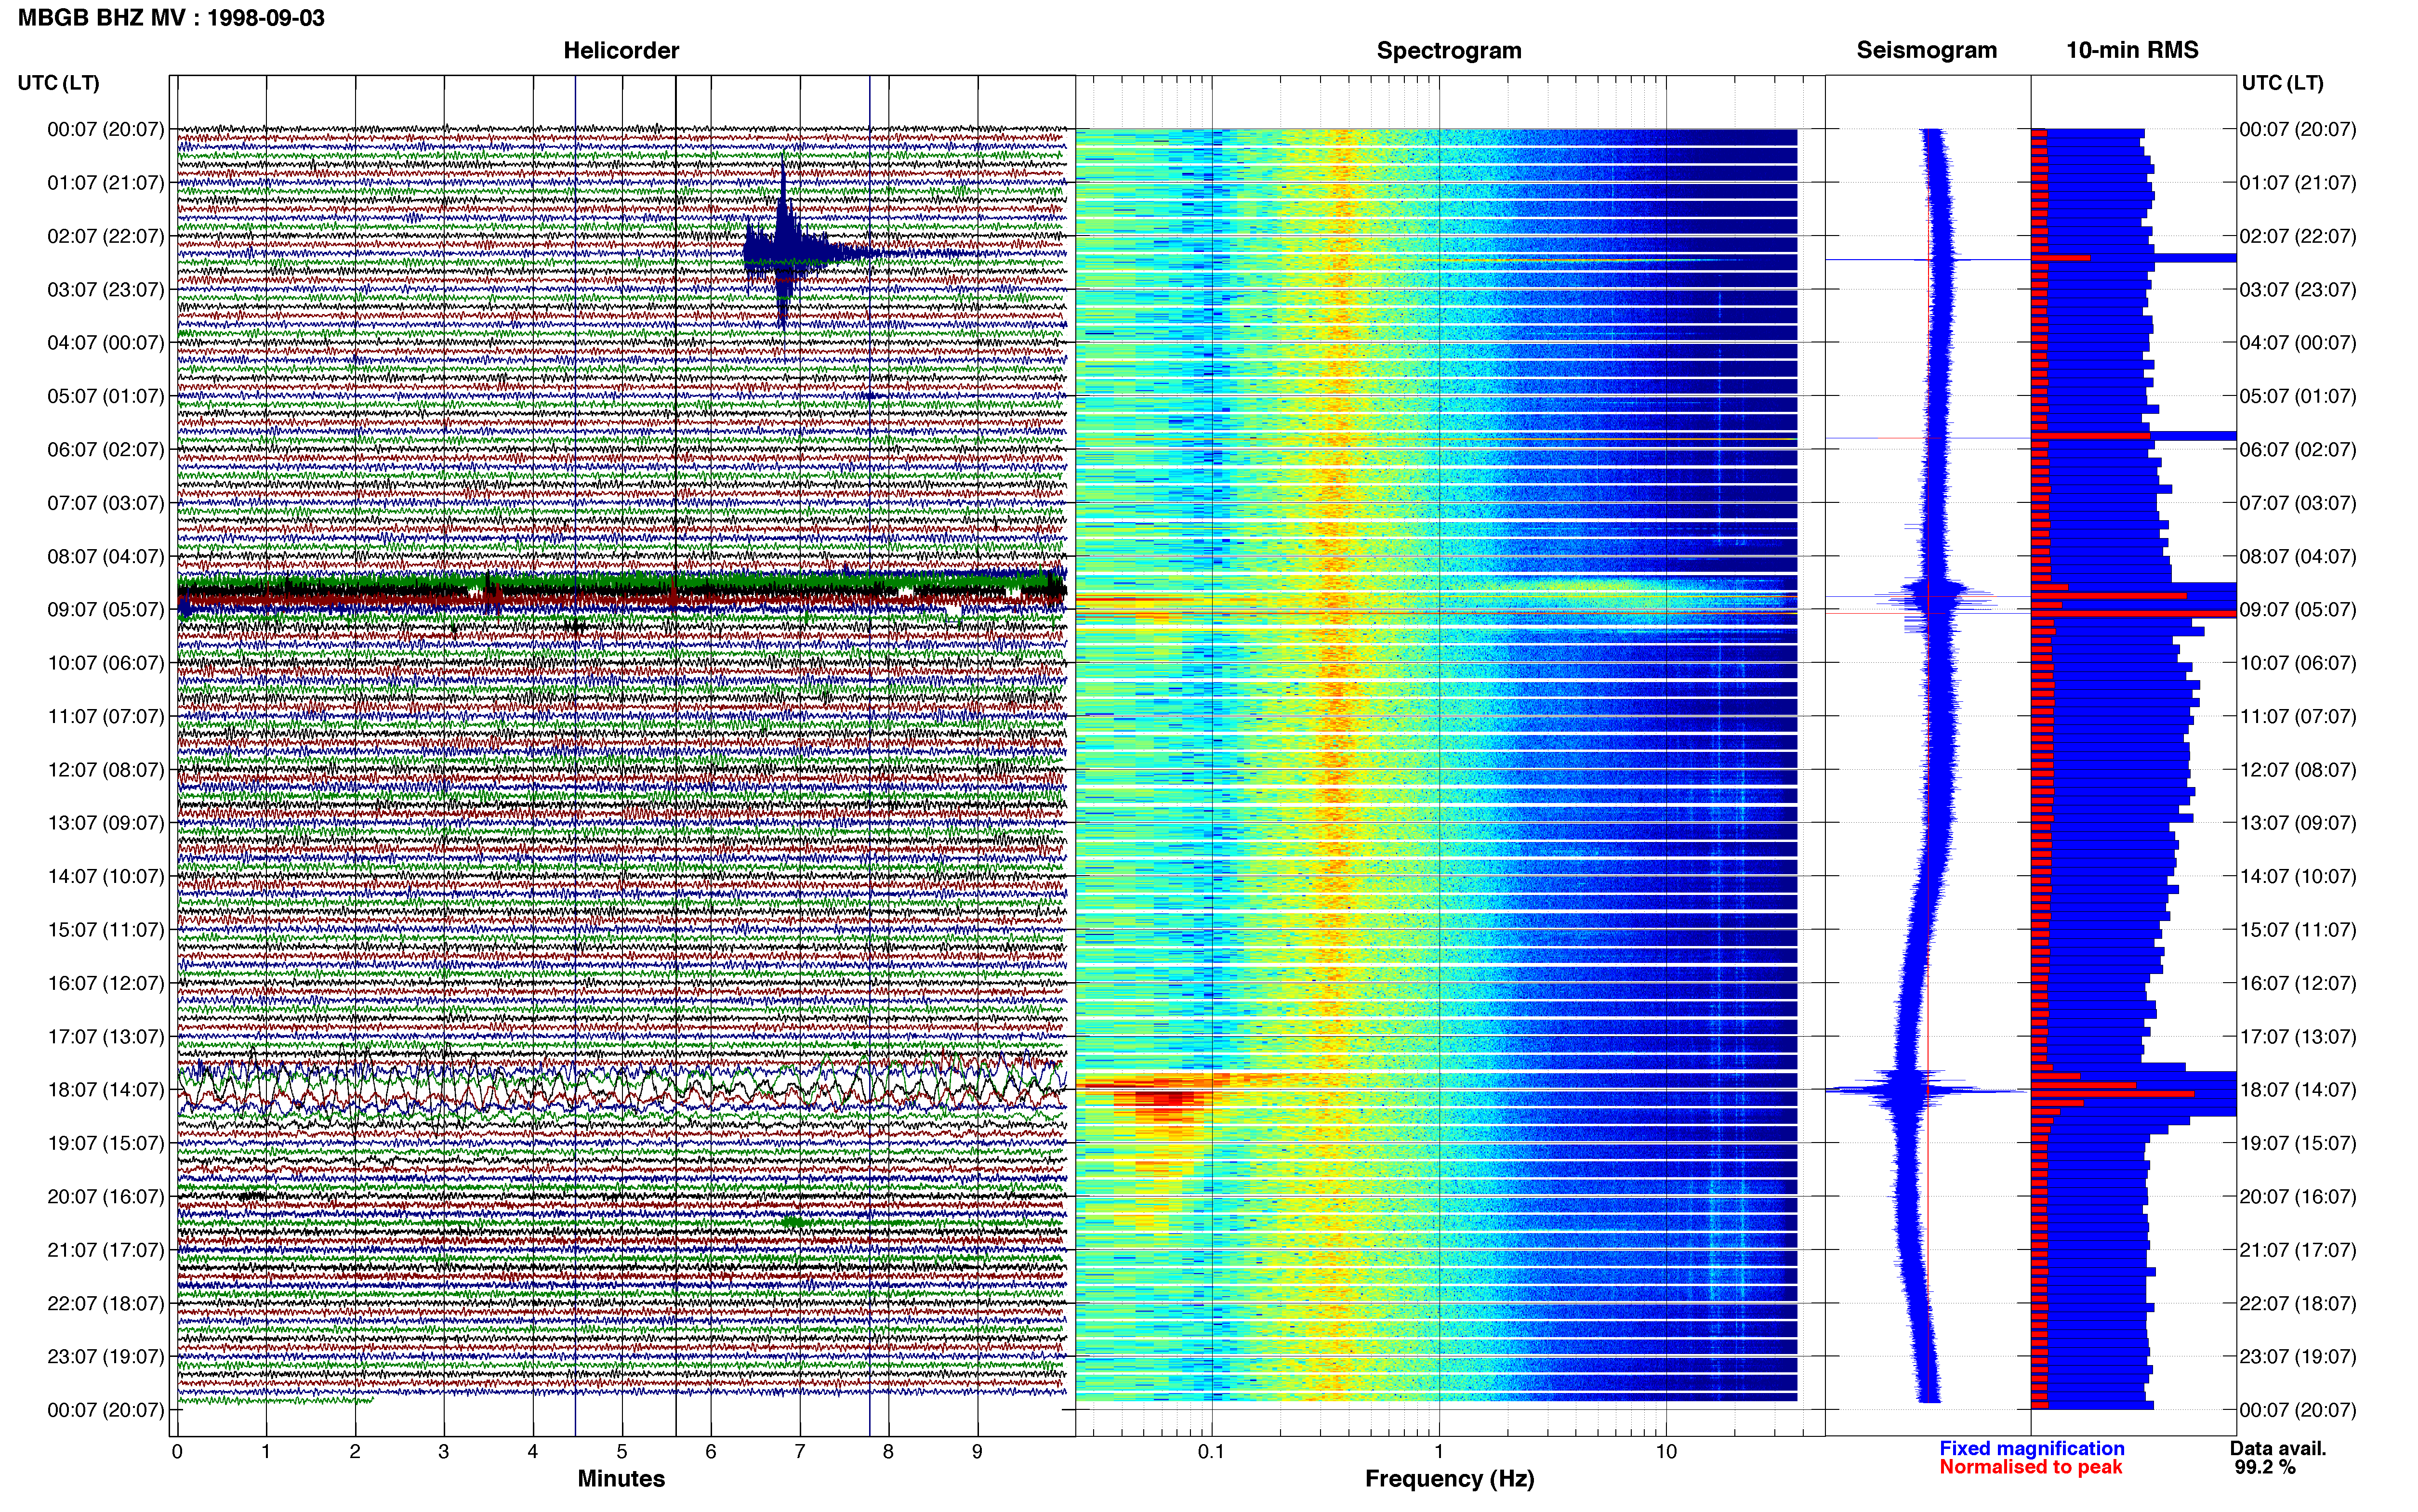2418x1512 pixels.
Task: Click left time label '02:07 (22:07)'
Action: point(105,236)
